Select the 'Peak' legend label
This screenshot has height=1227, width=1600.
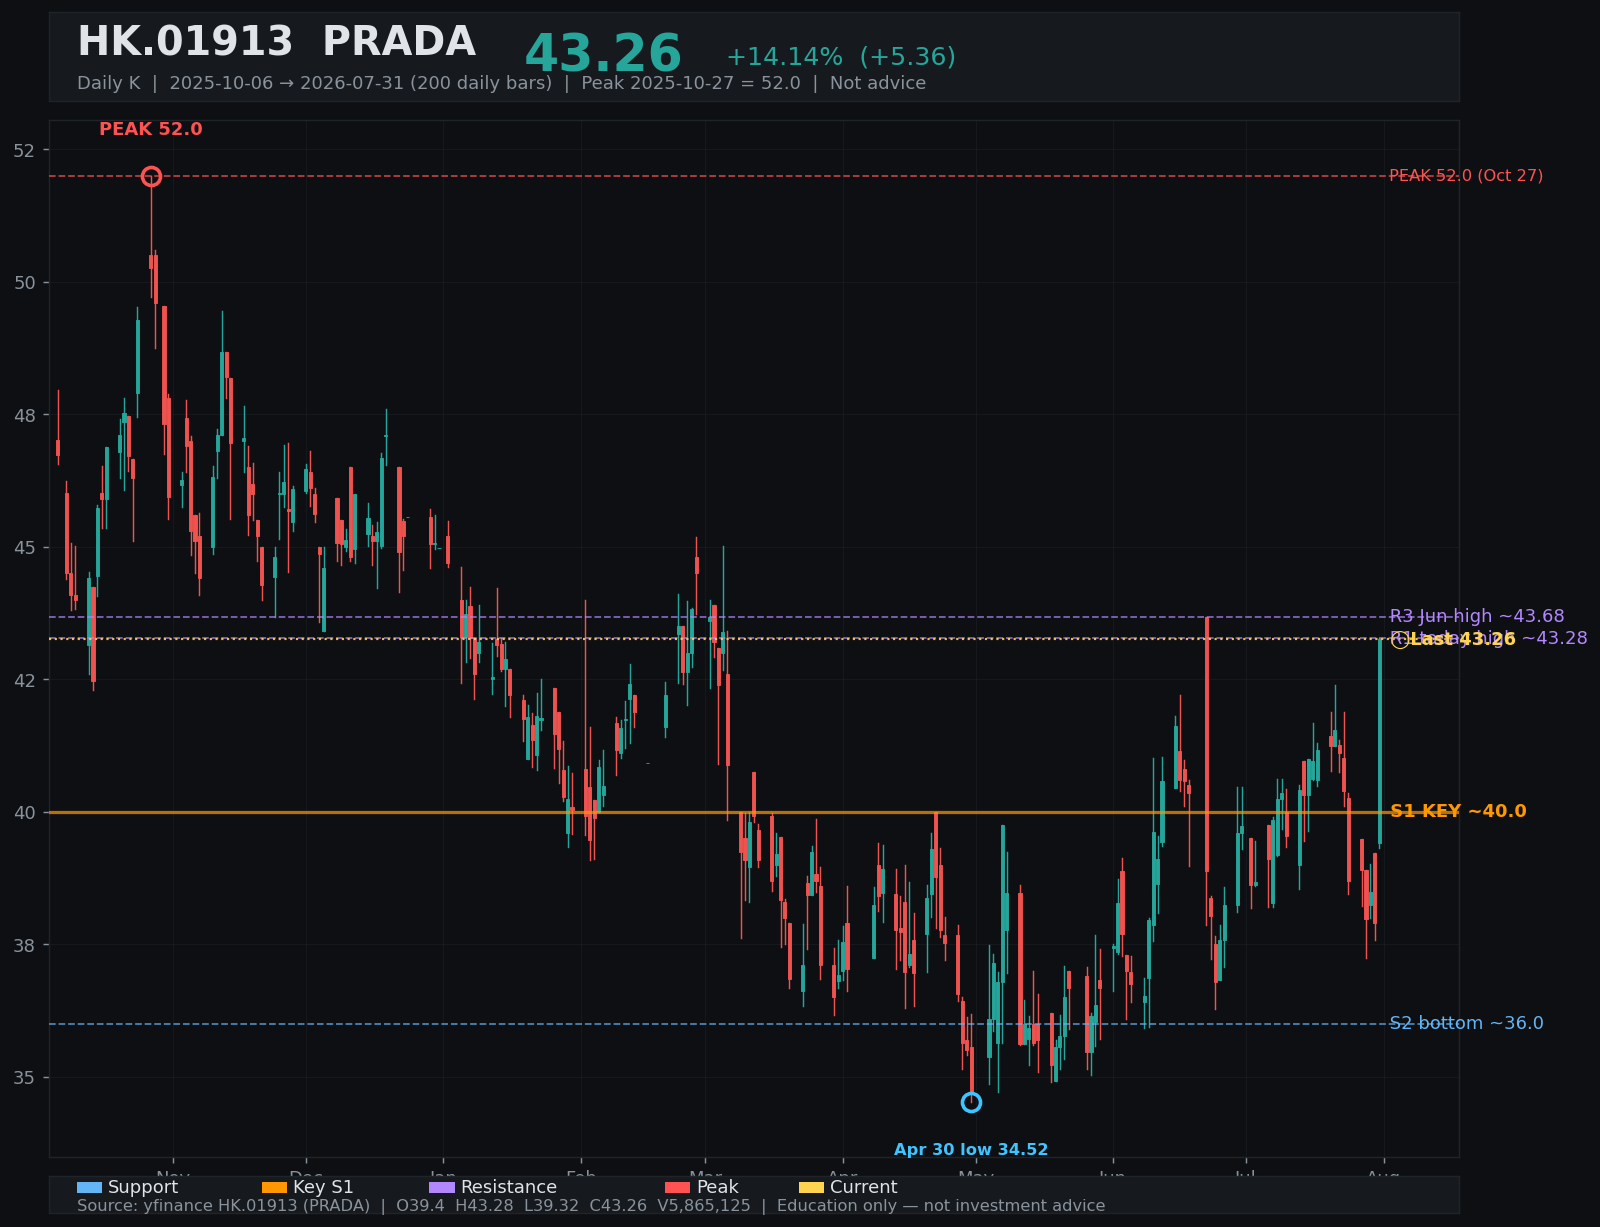(x=718, y=1188)
